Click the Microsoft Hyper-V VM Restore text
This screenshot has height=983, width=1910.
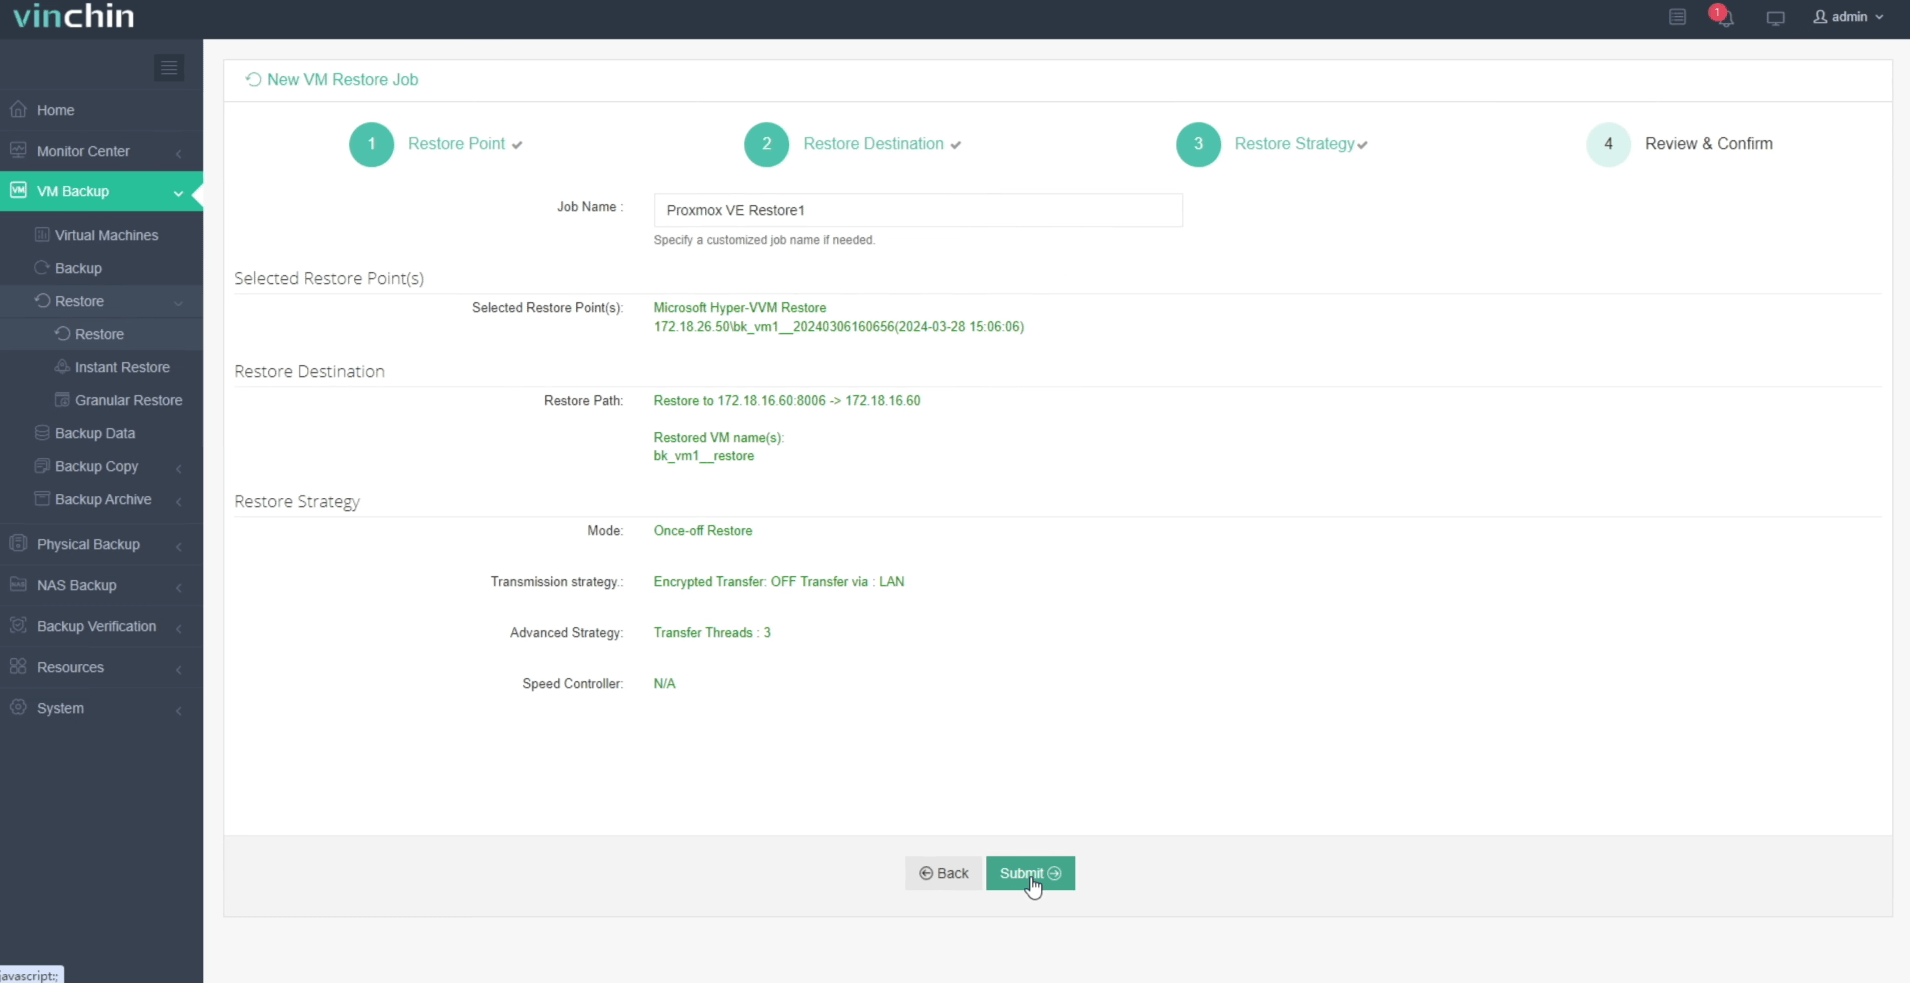pos(740,308)
